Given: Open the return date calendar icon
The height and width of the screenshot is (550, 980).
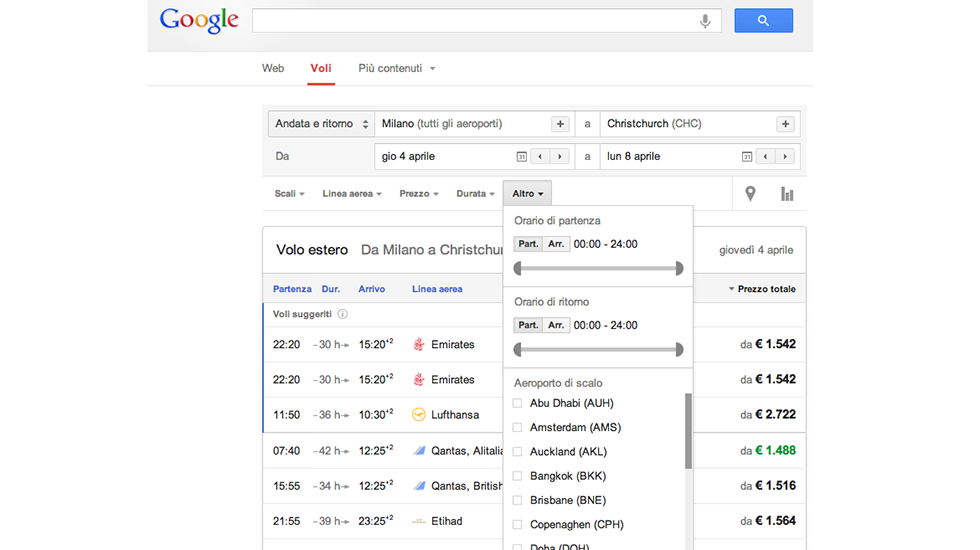Looking at the screenshot, I should [746, 157].
